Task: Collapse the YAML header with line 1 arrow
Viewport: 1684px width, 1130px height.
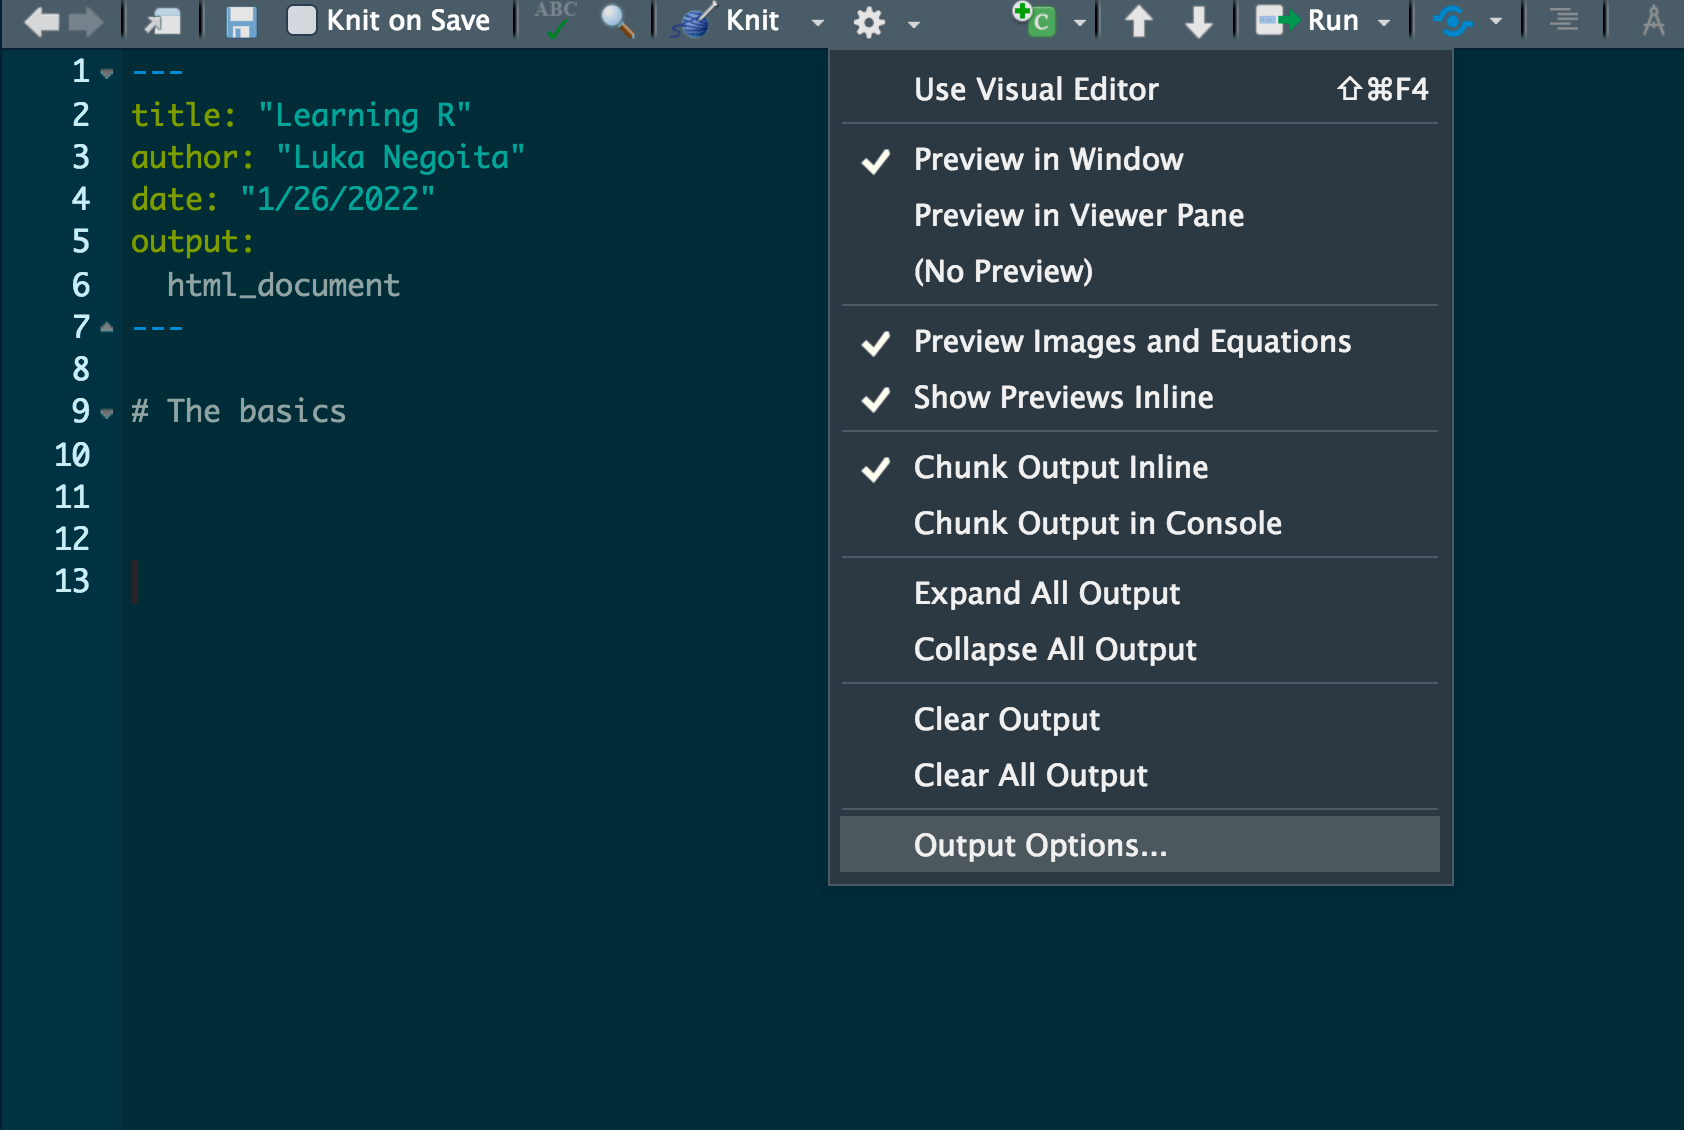Action: tap(106, 73)
